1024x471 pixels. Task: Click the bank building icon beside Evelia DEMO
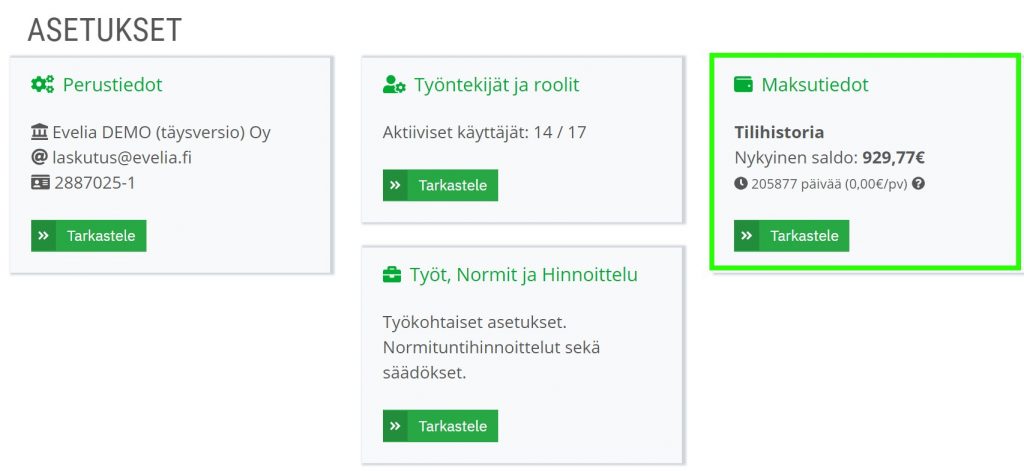click(x=39, y=133)
